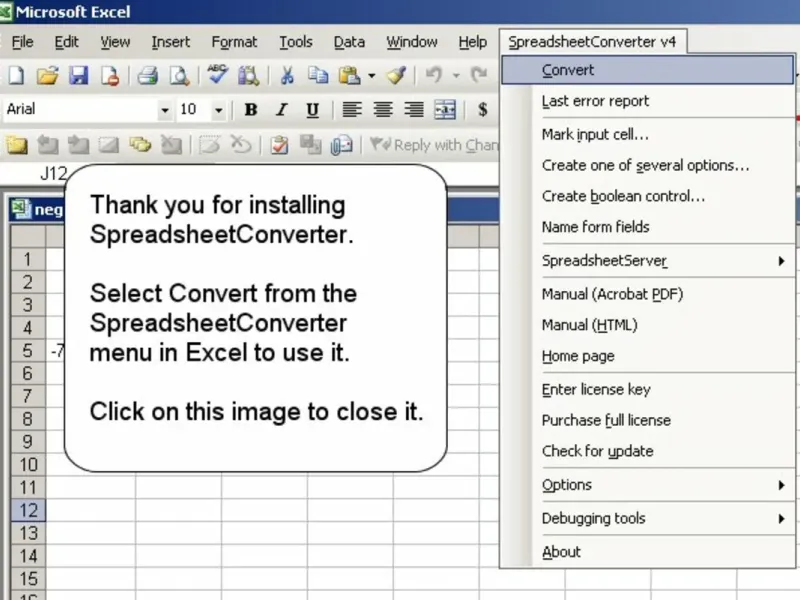Click the Paste clipboard icon
800x600 pixels.
[349, 76]
